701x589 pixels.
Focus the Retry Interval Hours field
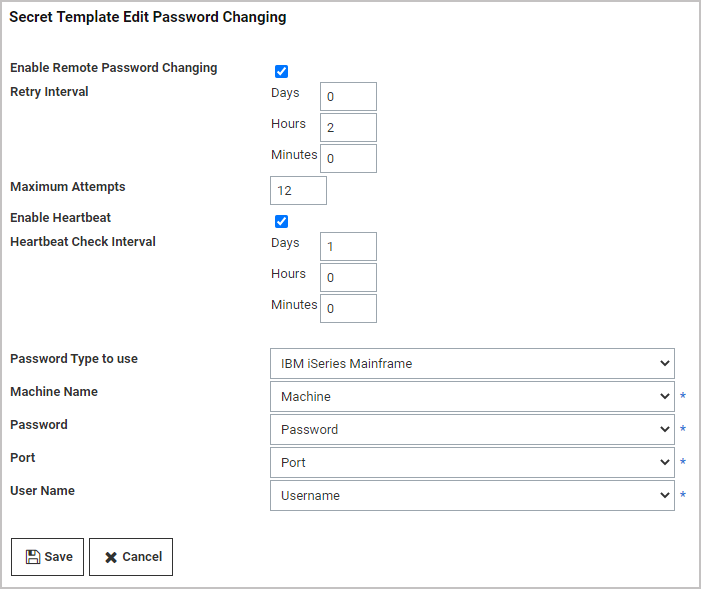(348, 128)
